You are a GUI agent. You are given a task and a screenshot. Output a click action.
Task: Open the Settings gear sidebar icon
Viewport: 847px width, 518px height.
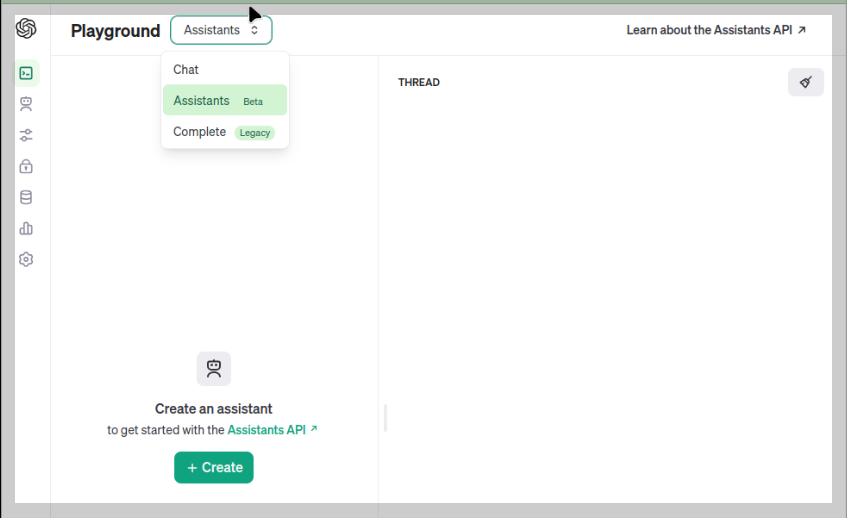(26, 260)
